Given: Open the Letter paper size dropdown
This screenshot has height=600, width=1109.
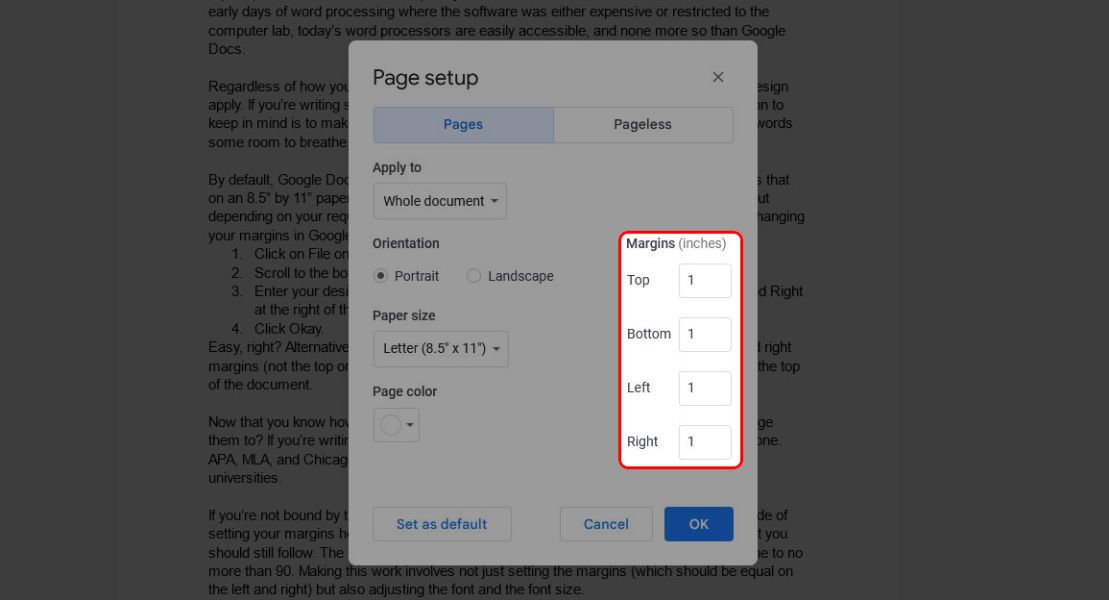Looking at the screenshot, I should point(441,349).
